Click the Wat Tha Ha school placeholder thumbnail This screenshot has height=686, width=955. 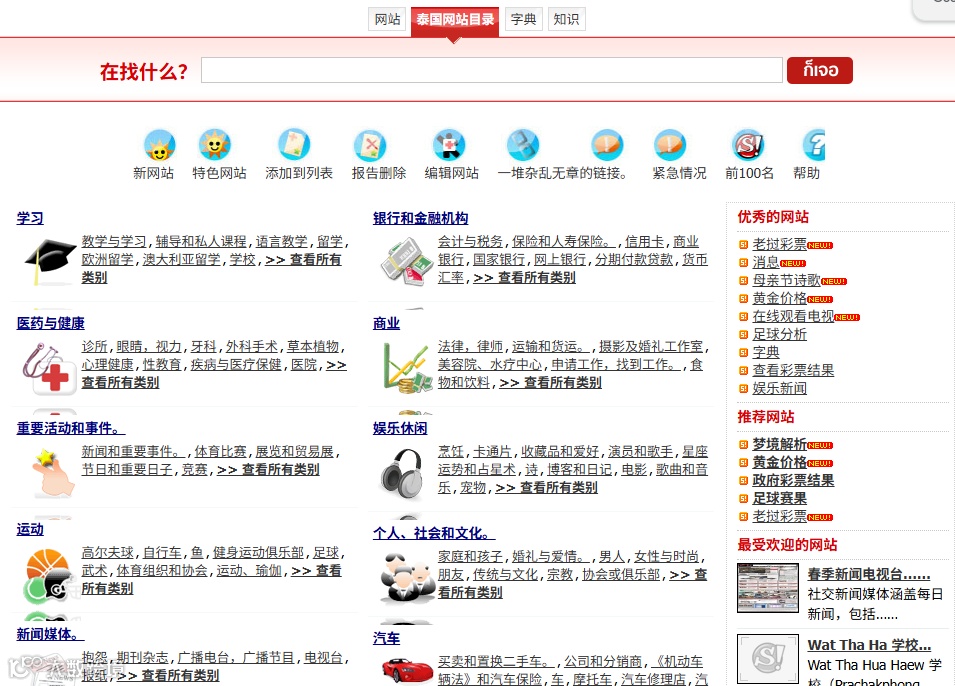tap(767, 659)
